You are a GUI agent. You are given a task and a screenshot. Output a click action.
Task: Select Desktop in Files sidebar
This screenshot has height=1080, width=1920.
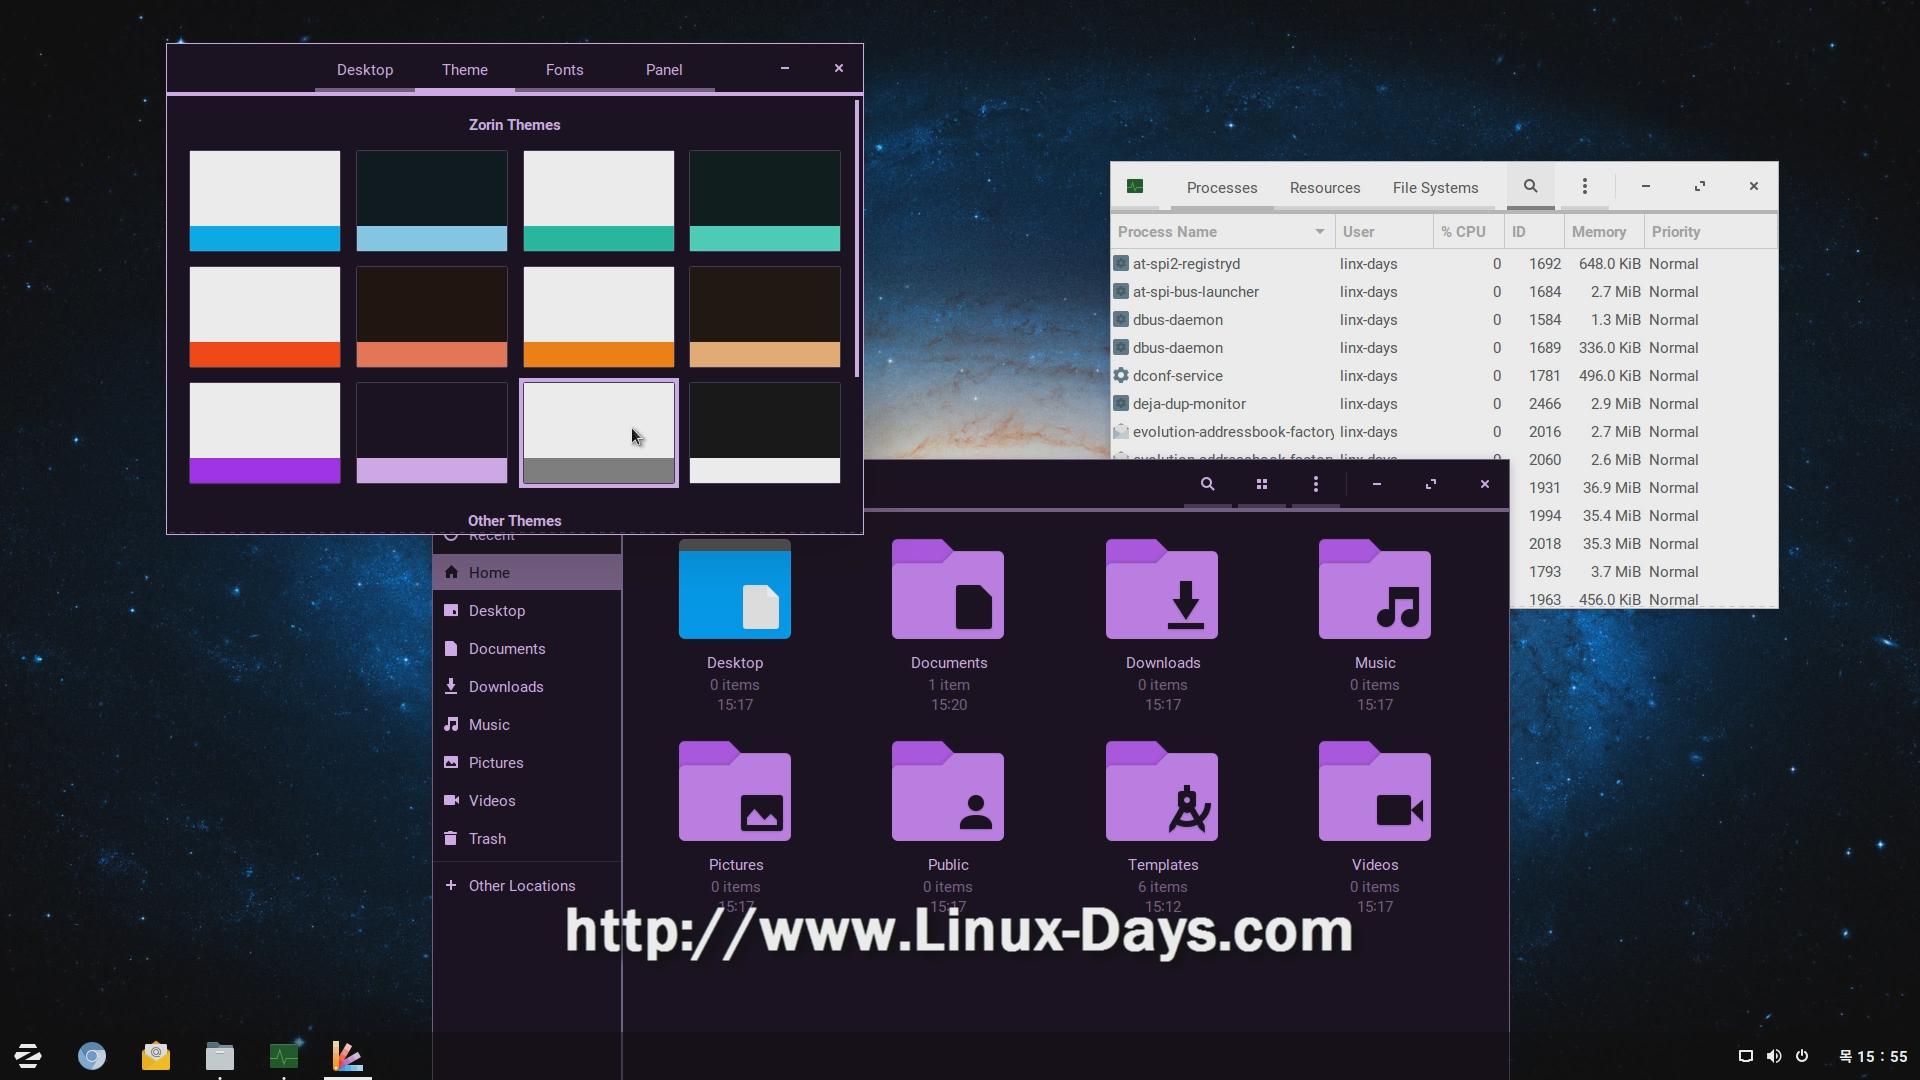(527, 610)
